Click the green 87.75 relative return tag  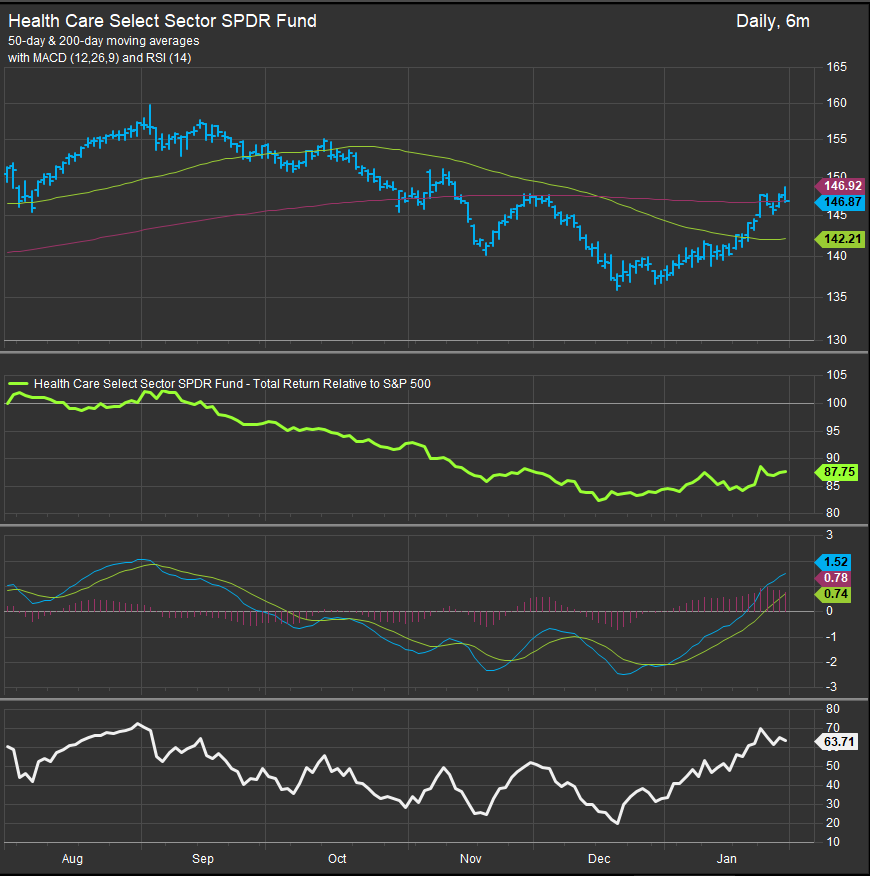[x=836, y=472]
